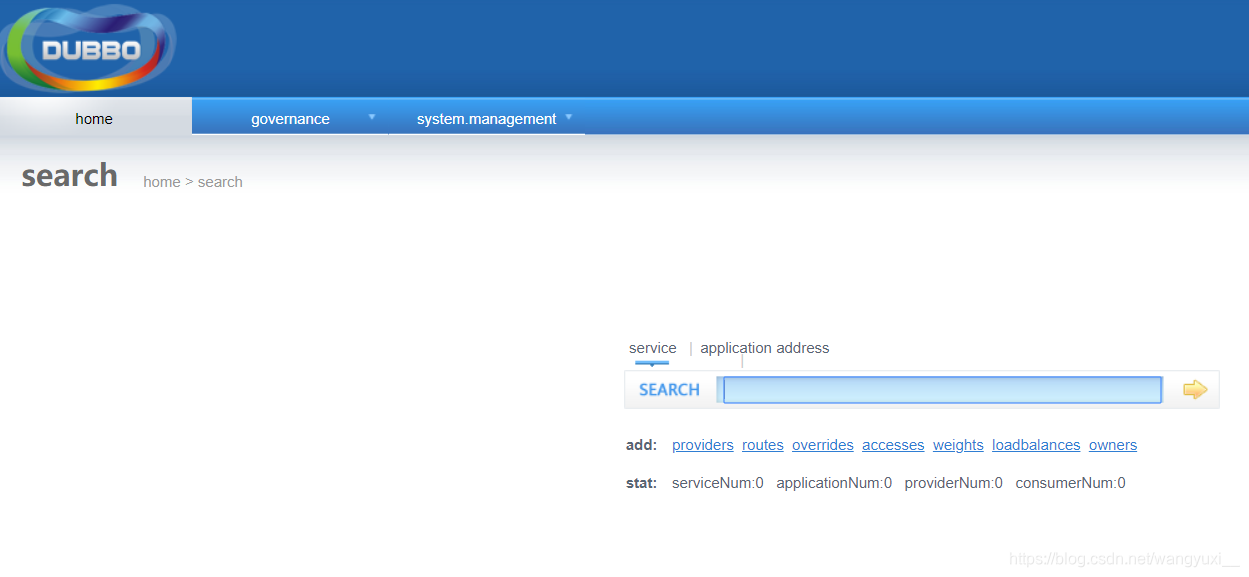The height and width of the screenshot is (577, 1249).
Task: Select the service search tab
Action: click(652, 348)
